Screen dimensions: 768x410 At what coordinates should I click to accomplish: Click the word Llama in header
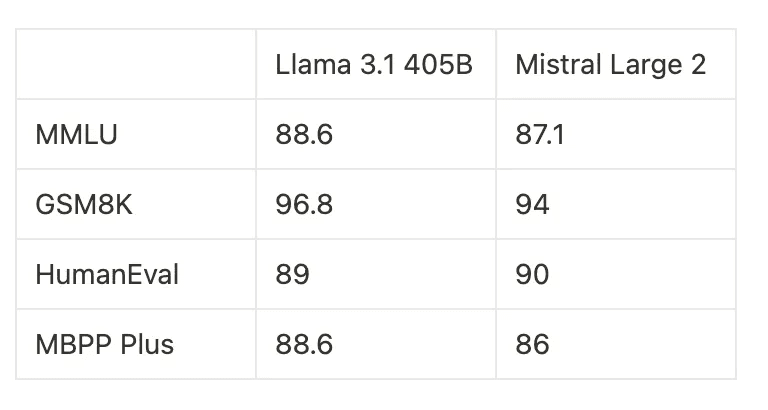313,65
